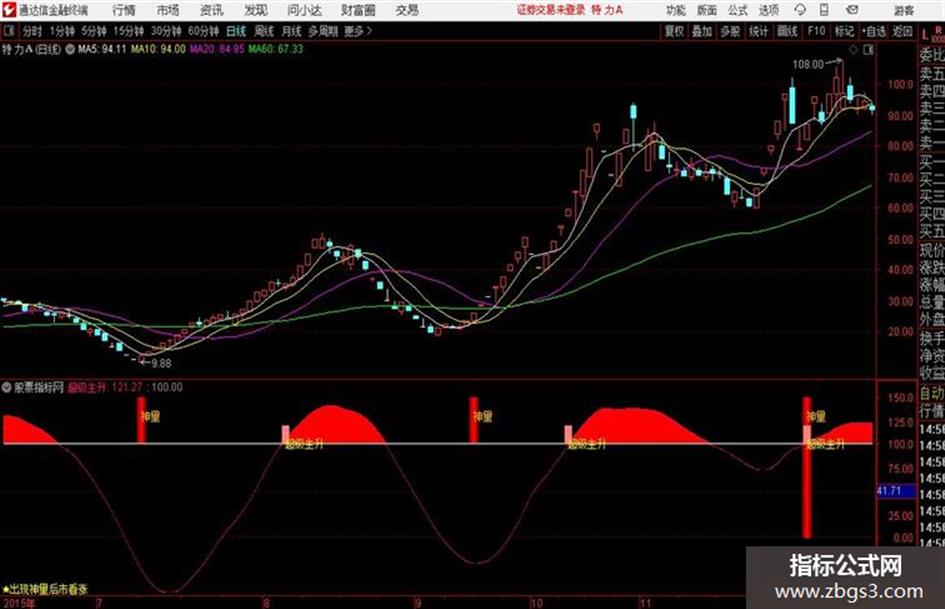Image resolution: width=945 pixels, height=609 pixels.
Task: Toggle the chart side panel icon
Action: coord(868,51)
